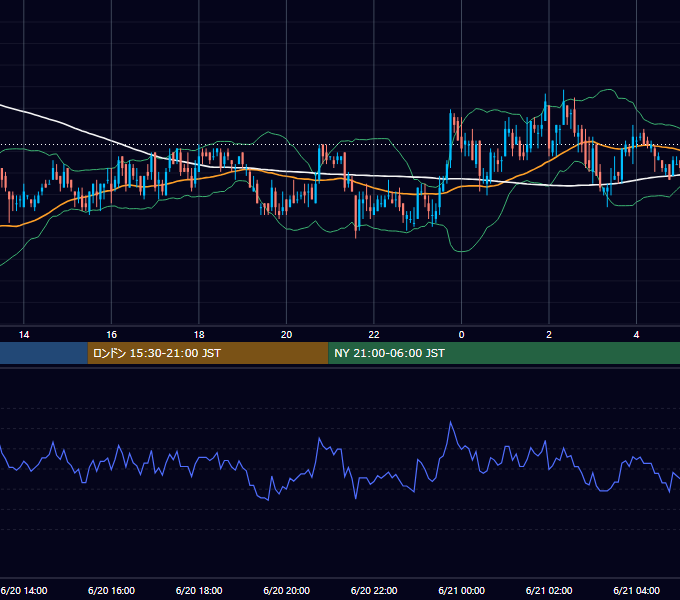Click the 16 hour axis label

click(x=111, y=335)
